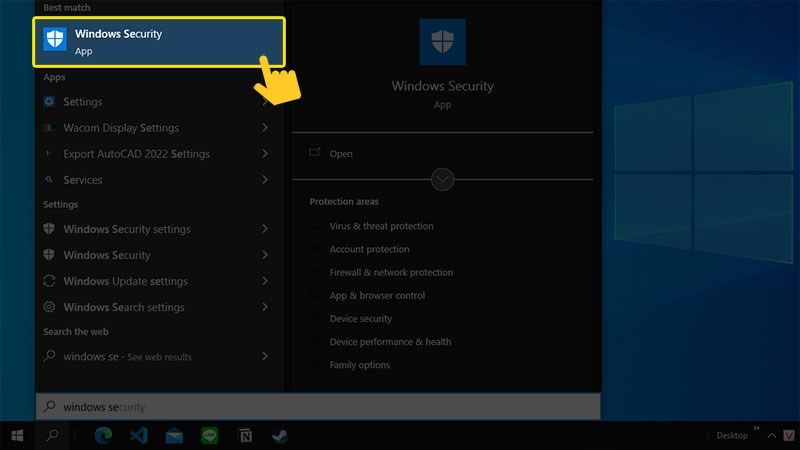Open the Mail app on the taskbar

pos(174,436)
